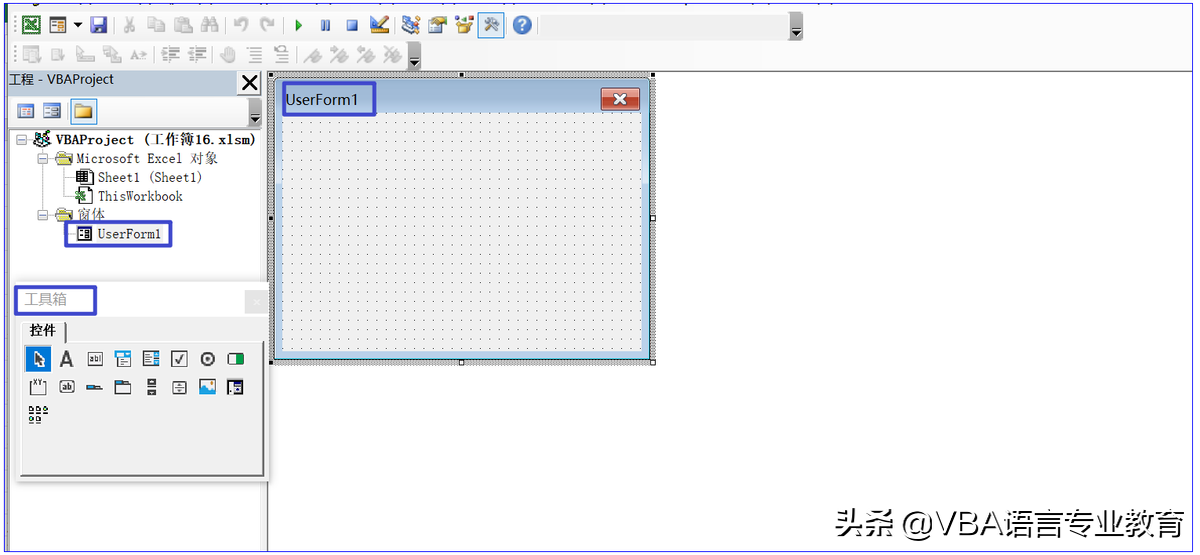1200x555 pixels.
Task: Select the ListBox control icon
Action: (151, 359)
